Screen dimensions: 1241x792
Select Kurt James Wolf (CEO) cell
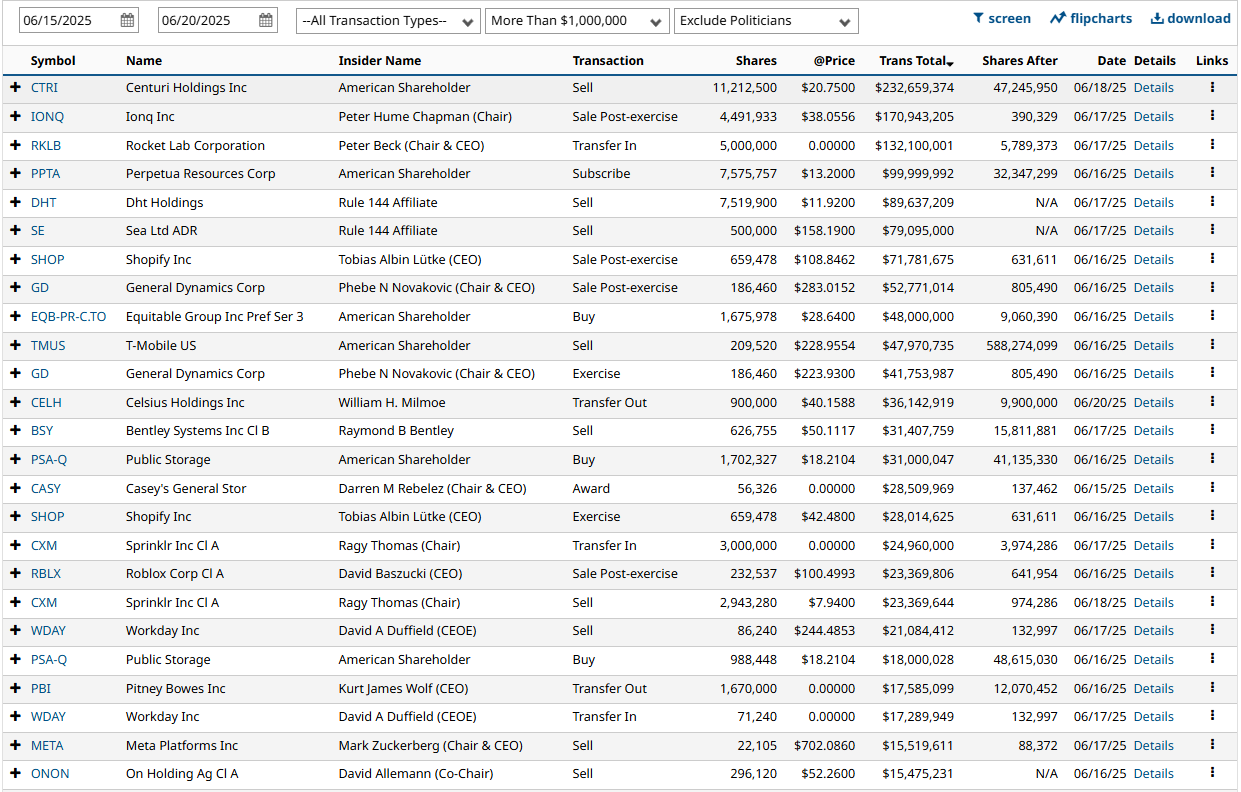[403, 688]
